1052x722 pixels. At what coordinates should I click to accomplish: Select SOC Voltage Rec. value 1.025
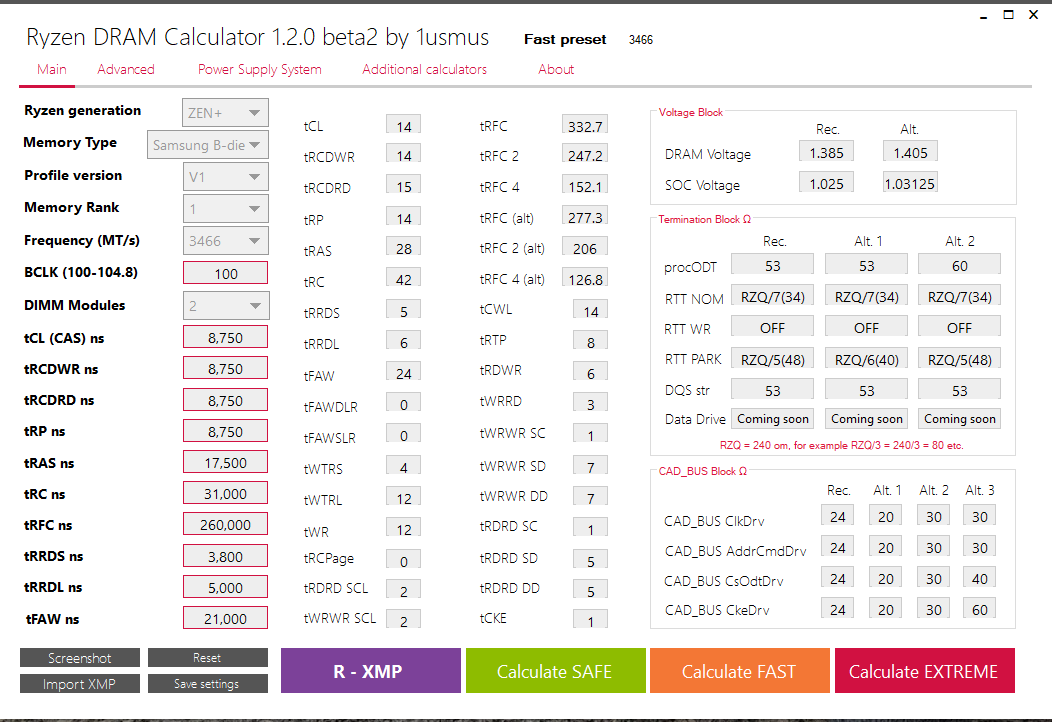[x=827, y=183]
